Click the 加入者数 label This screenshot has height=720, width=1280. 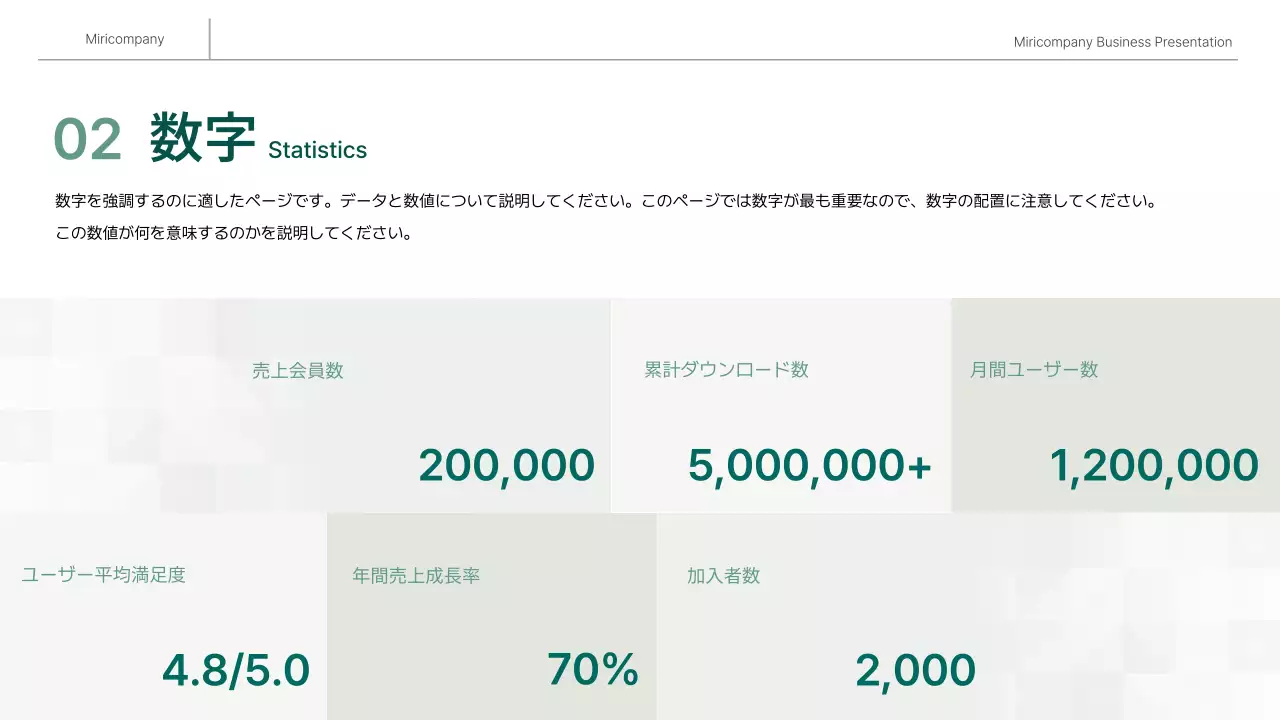click(x=723, y=576)
